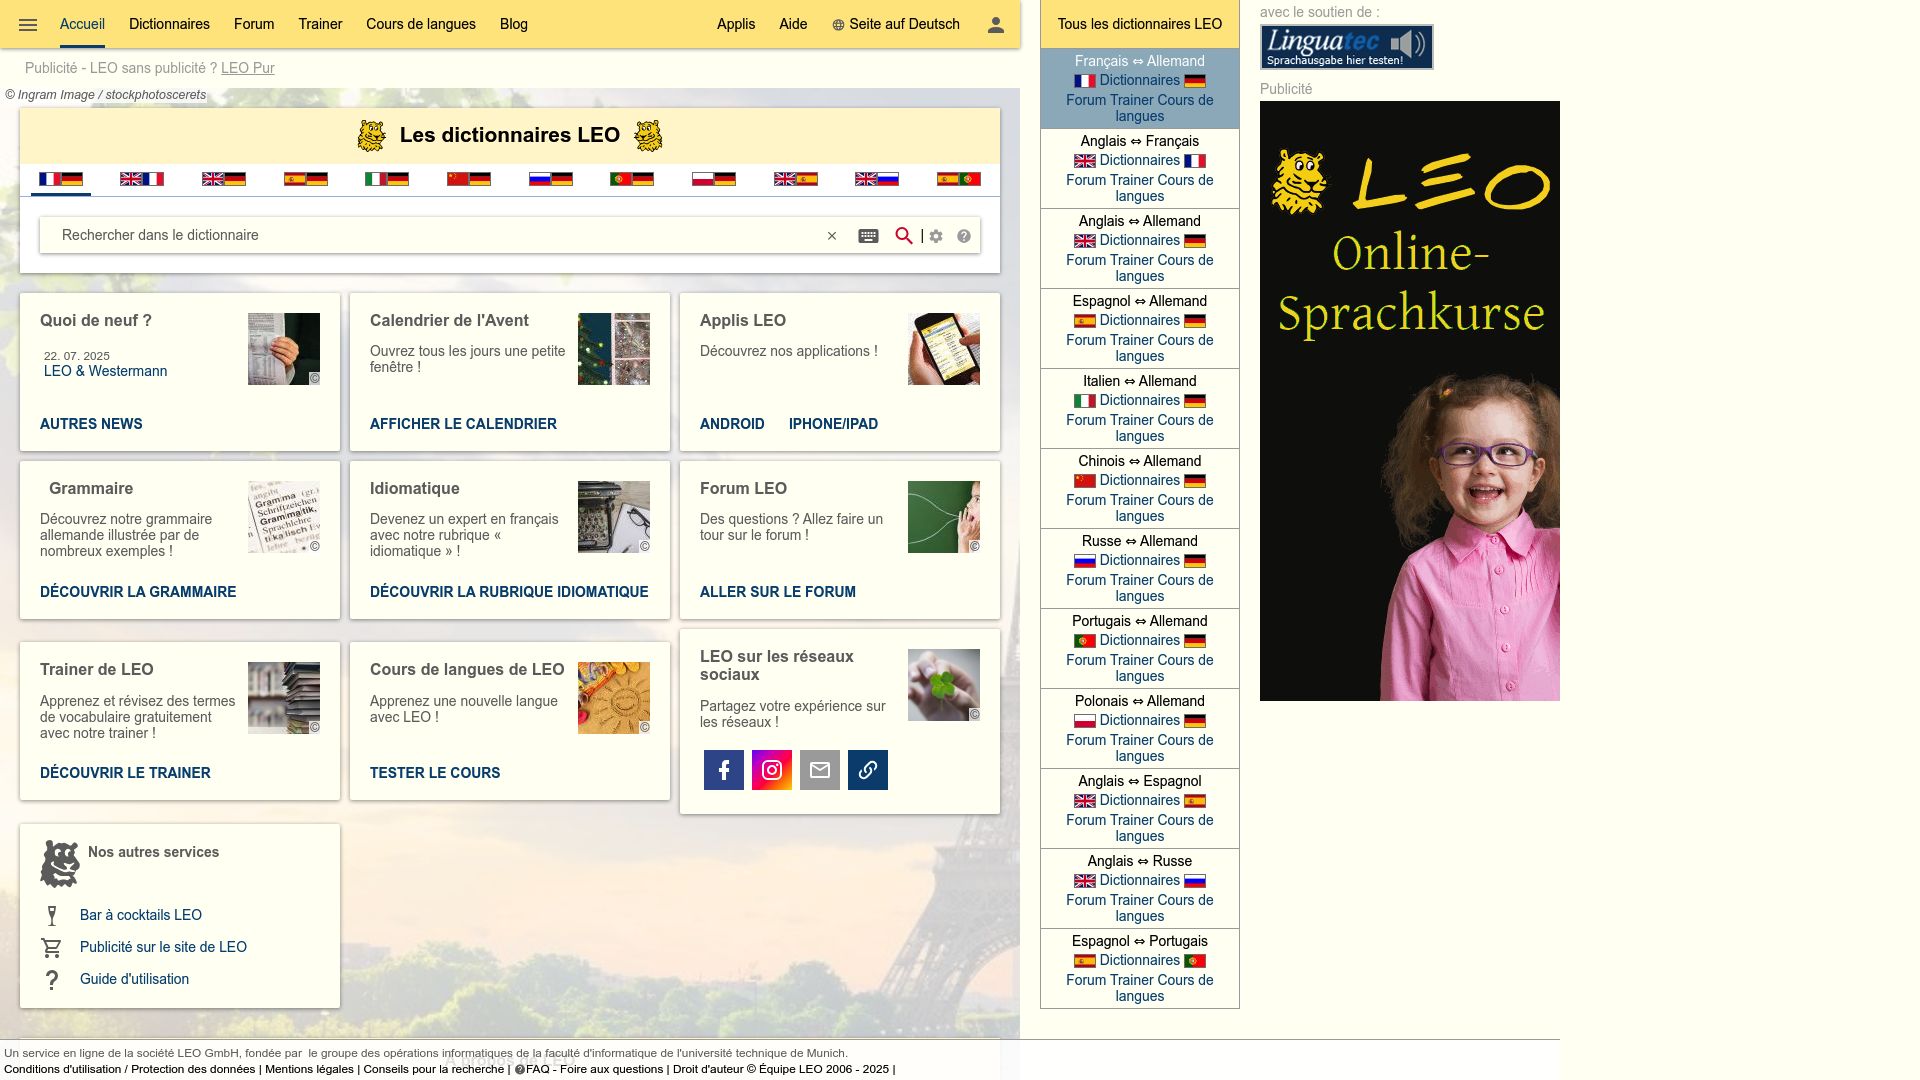
Task: Select the Blog menu item
Action: point(512,24)
